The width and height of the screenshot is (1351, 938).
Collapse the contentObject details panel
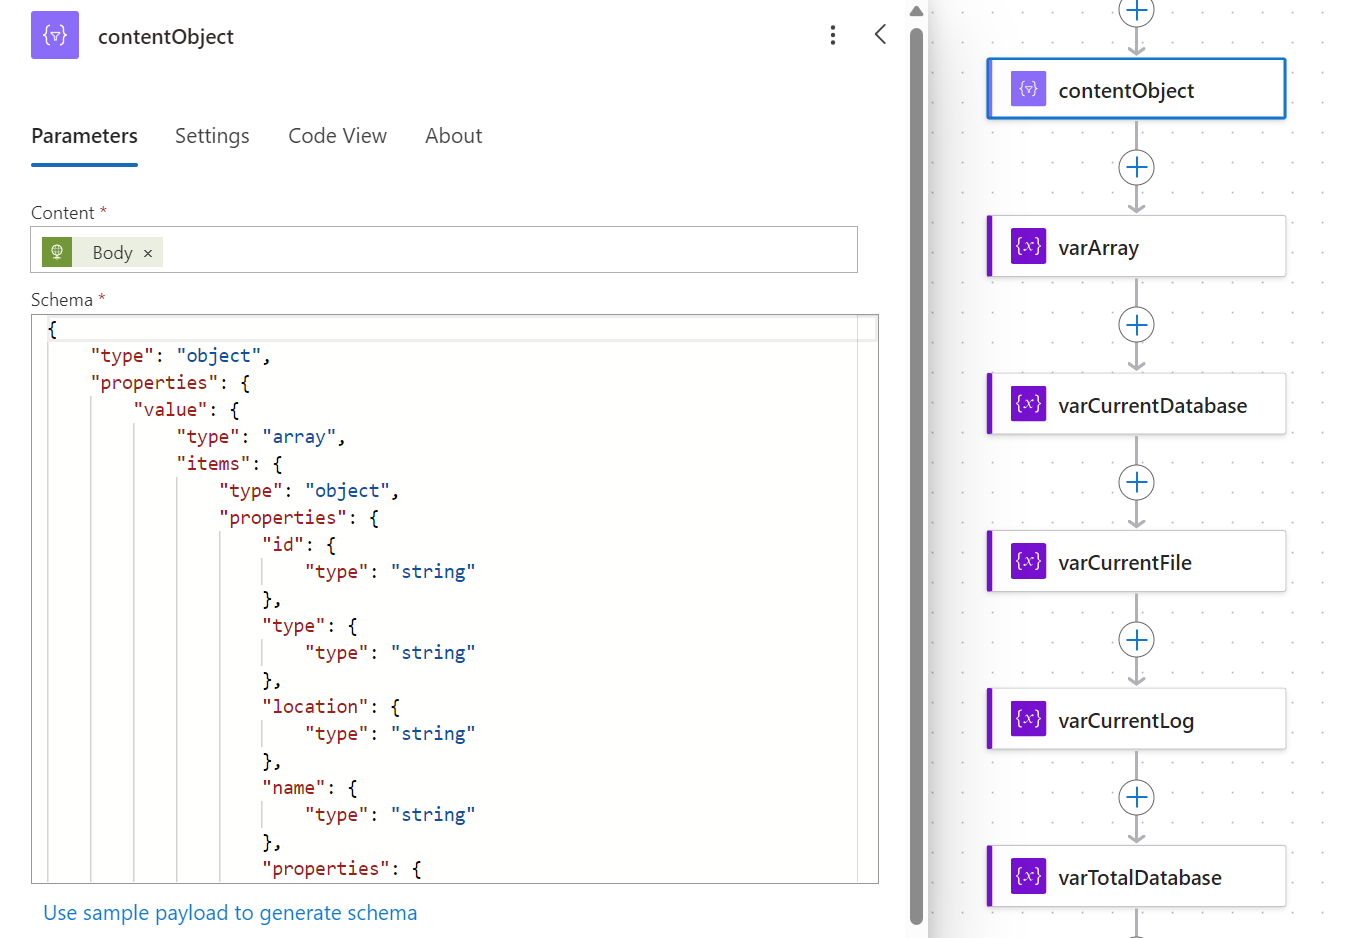pyautogui.click(x=880, y=33)
